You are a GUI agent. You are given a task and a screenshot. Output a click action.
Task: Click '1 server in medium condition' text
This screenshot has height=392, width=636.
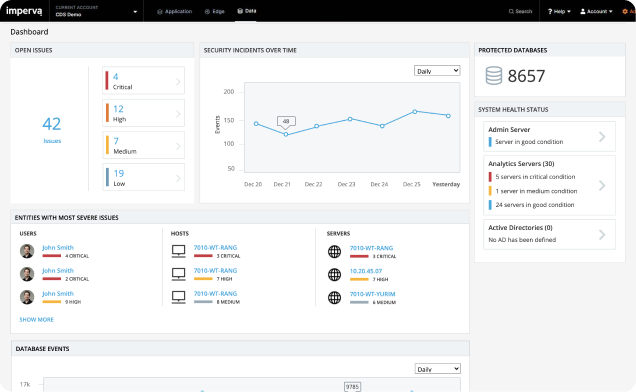[536, 191]
